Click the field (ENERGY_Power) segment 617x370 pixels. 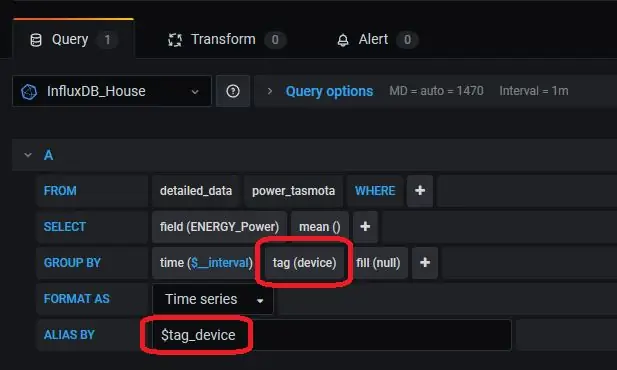(219, 227)
